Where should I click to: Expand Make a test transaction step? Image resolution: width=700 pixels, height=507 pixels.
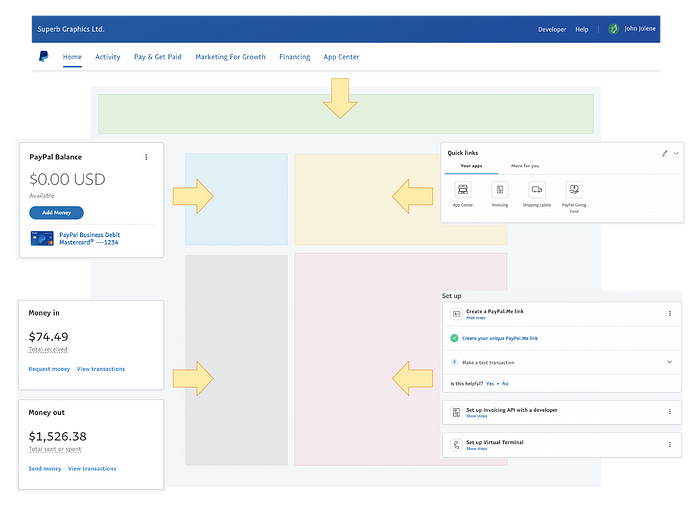[x=669, y=362]
